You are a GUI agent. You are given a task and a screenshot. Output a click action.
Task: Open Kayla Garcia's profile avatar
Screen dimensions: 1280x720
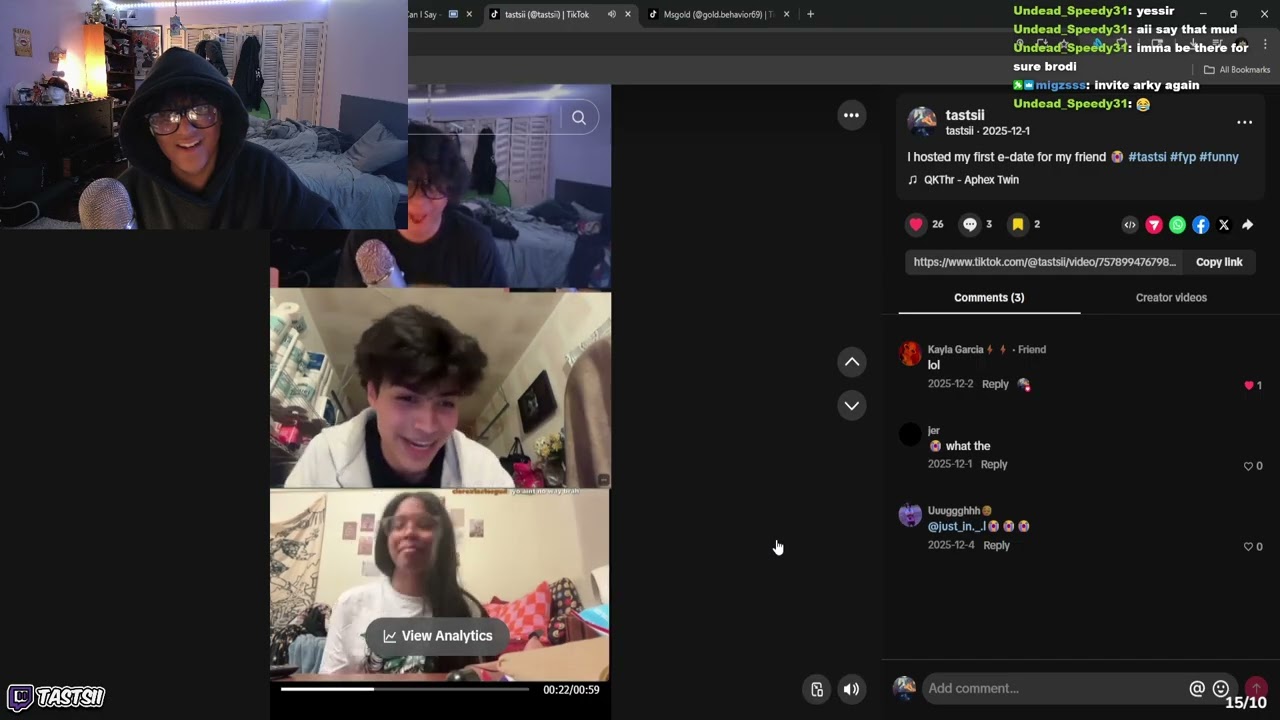[910, 353]
